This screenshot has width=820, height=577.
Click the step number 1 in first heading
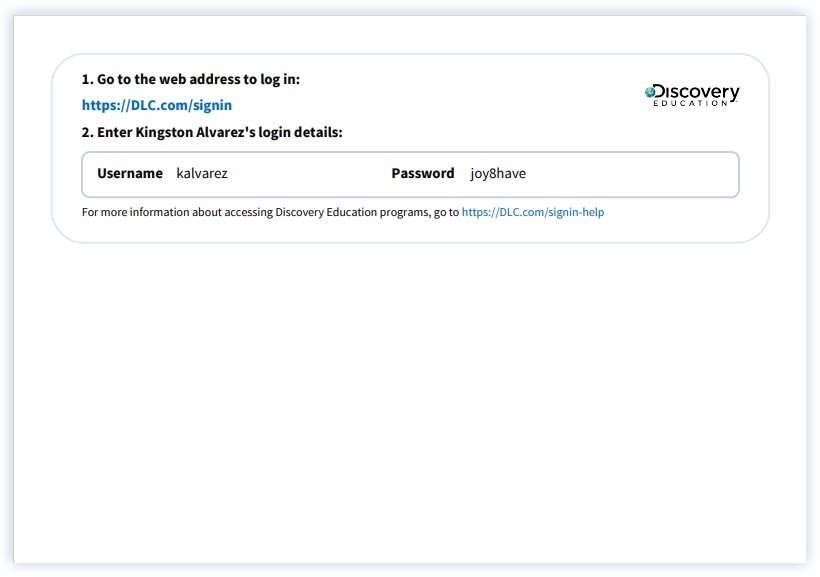tap(86, 79)
